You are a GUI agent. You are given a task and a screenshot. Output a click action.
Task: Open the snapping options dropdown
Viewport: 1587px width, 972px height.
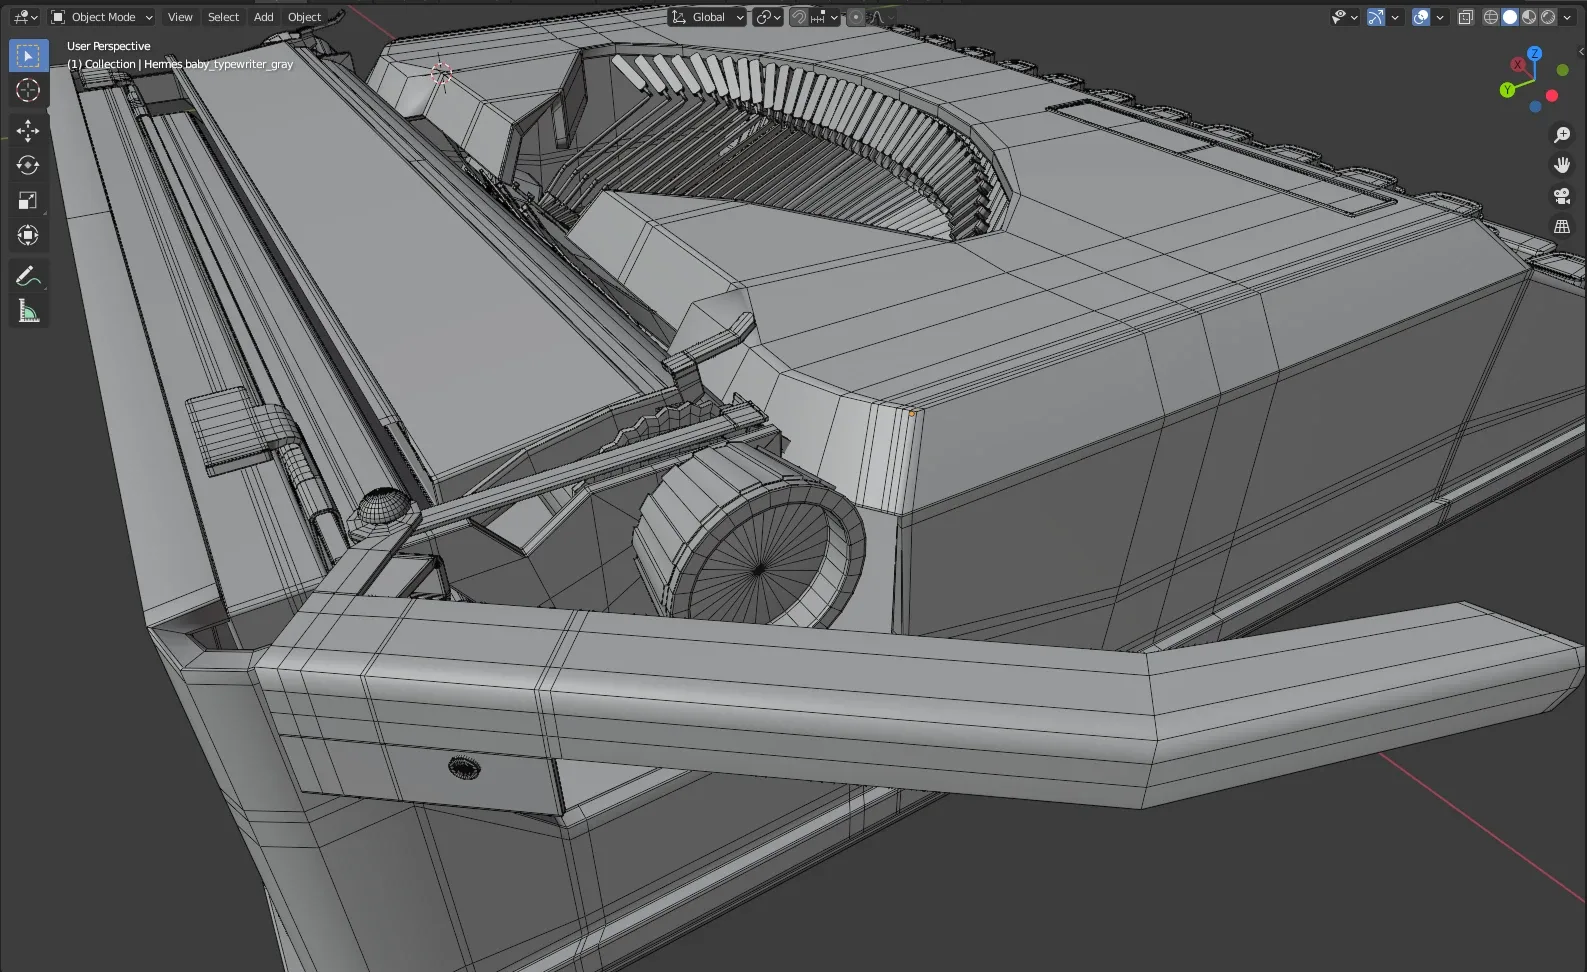[x=825, y=17]
